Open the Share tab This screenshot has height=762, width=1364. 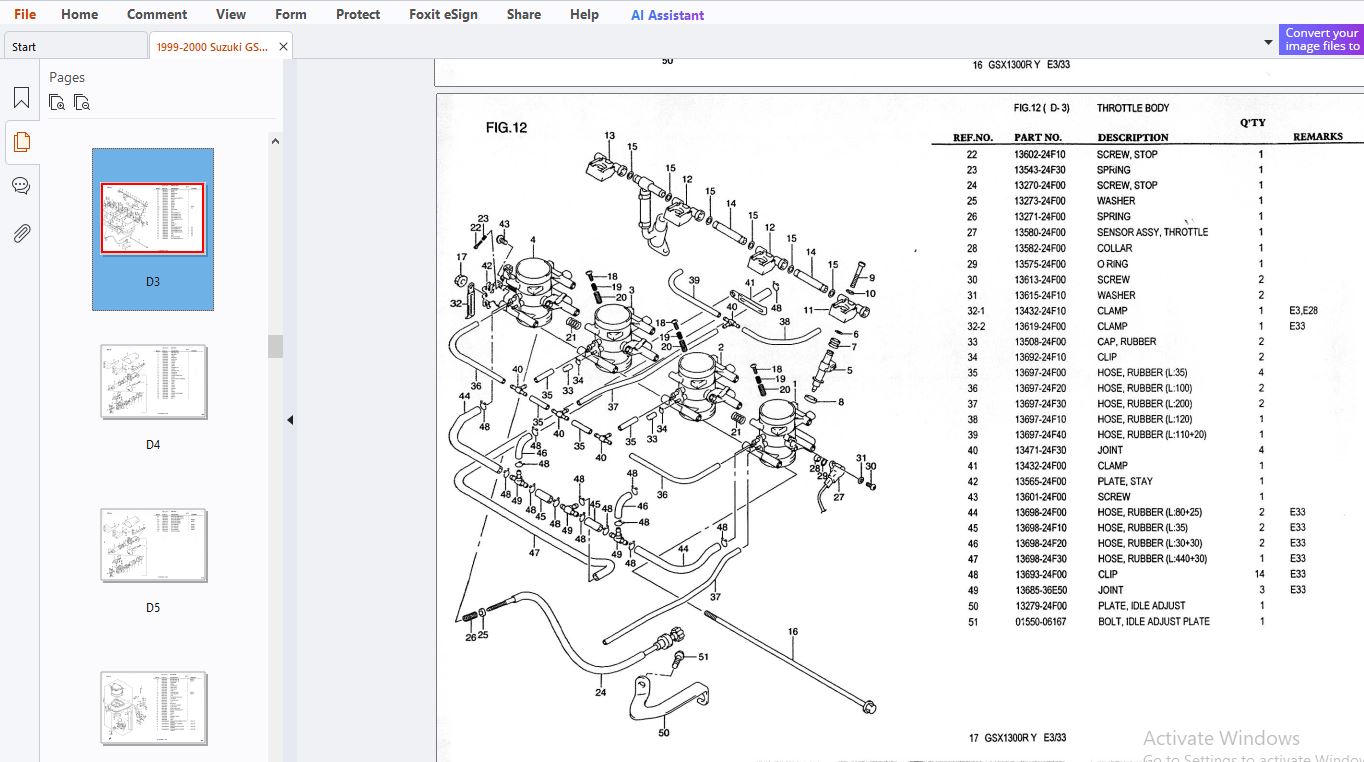pyautogui.click(x=523, y=14)
